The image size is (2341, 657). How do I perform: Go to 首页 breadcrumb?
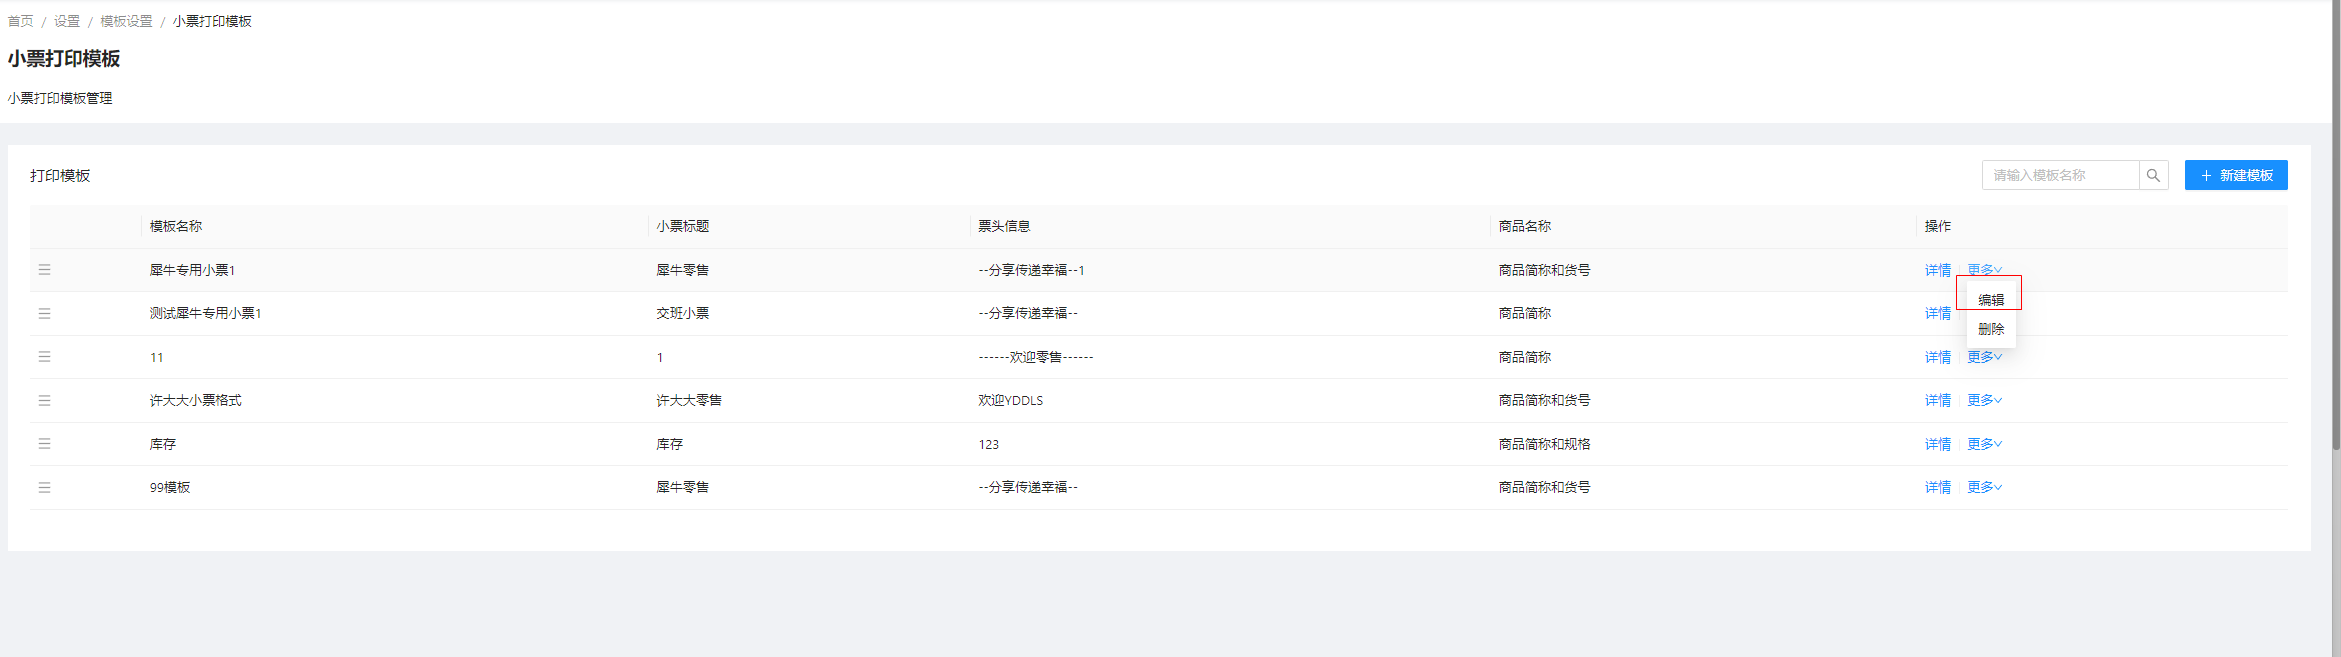[20, 21]
